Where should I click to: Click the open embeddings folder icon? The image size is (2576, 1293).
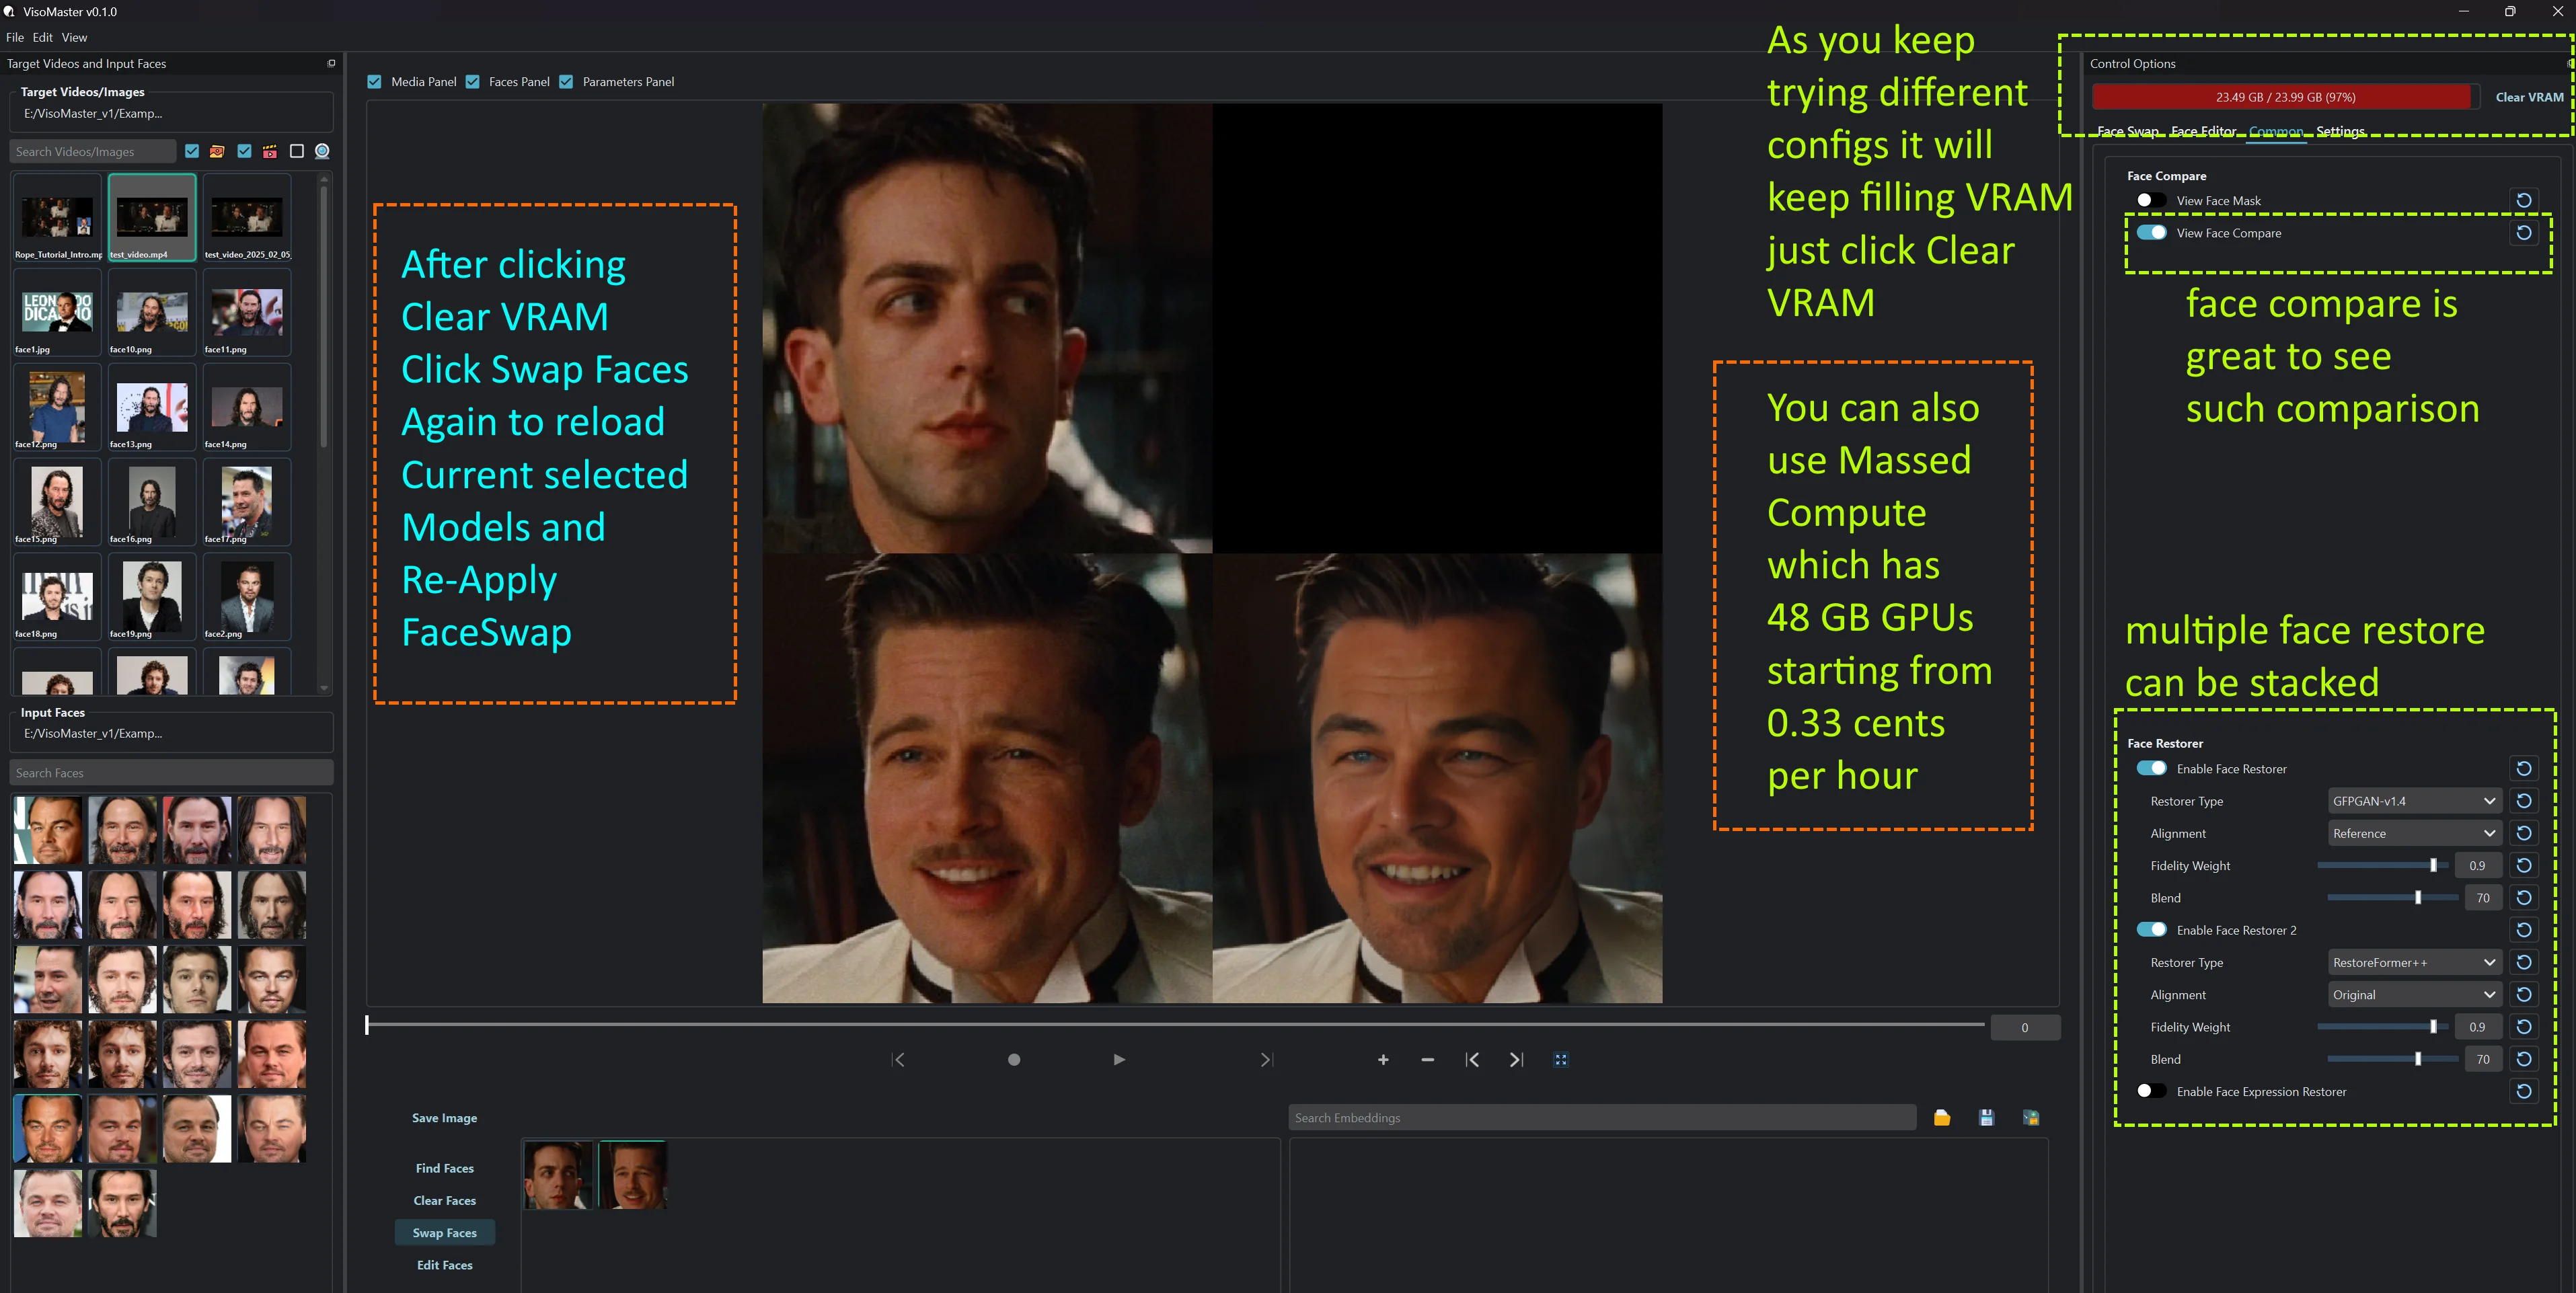(x=1941, y=1118)
